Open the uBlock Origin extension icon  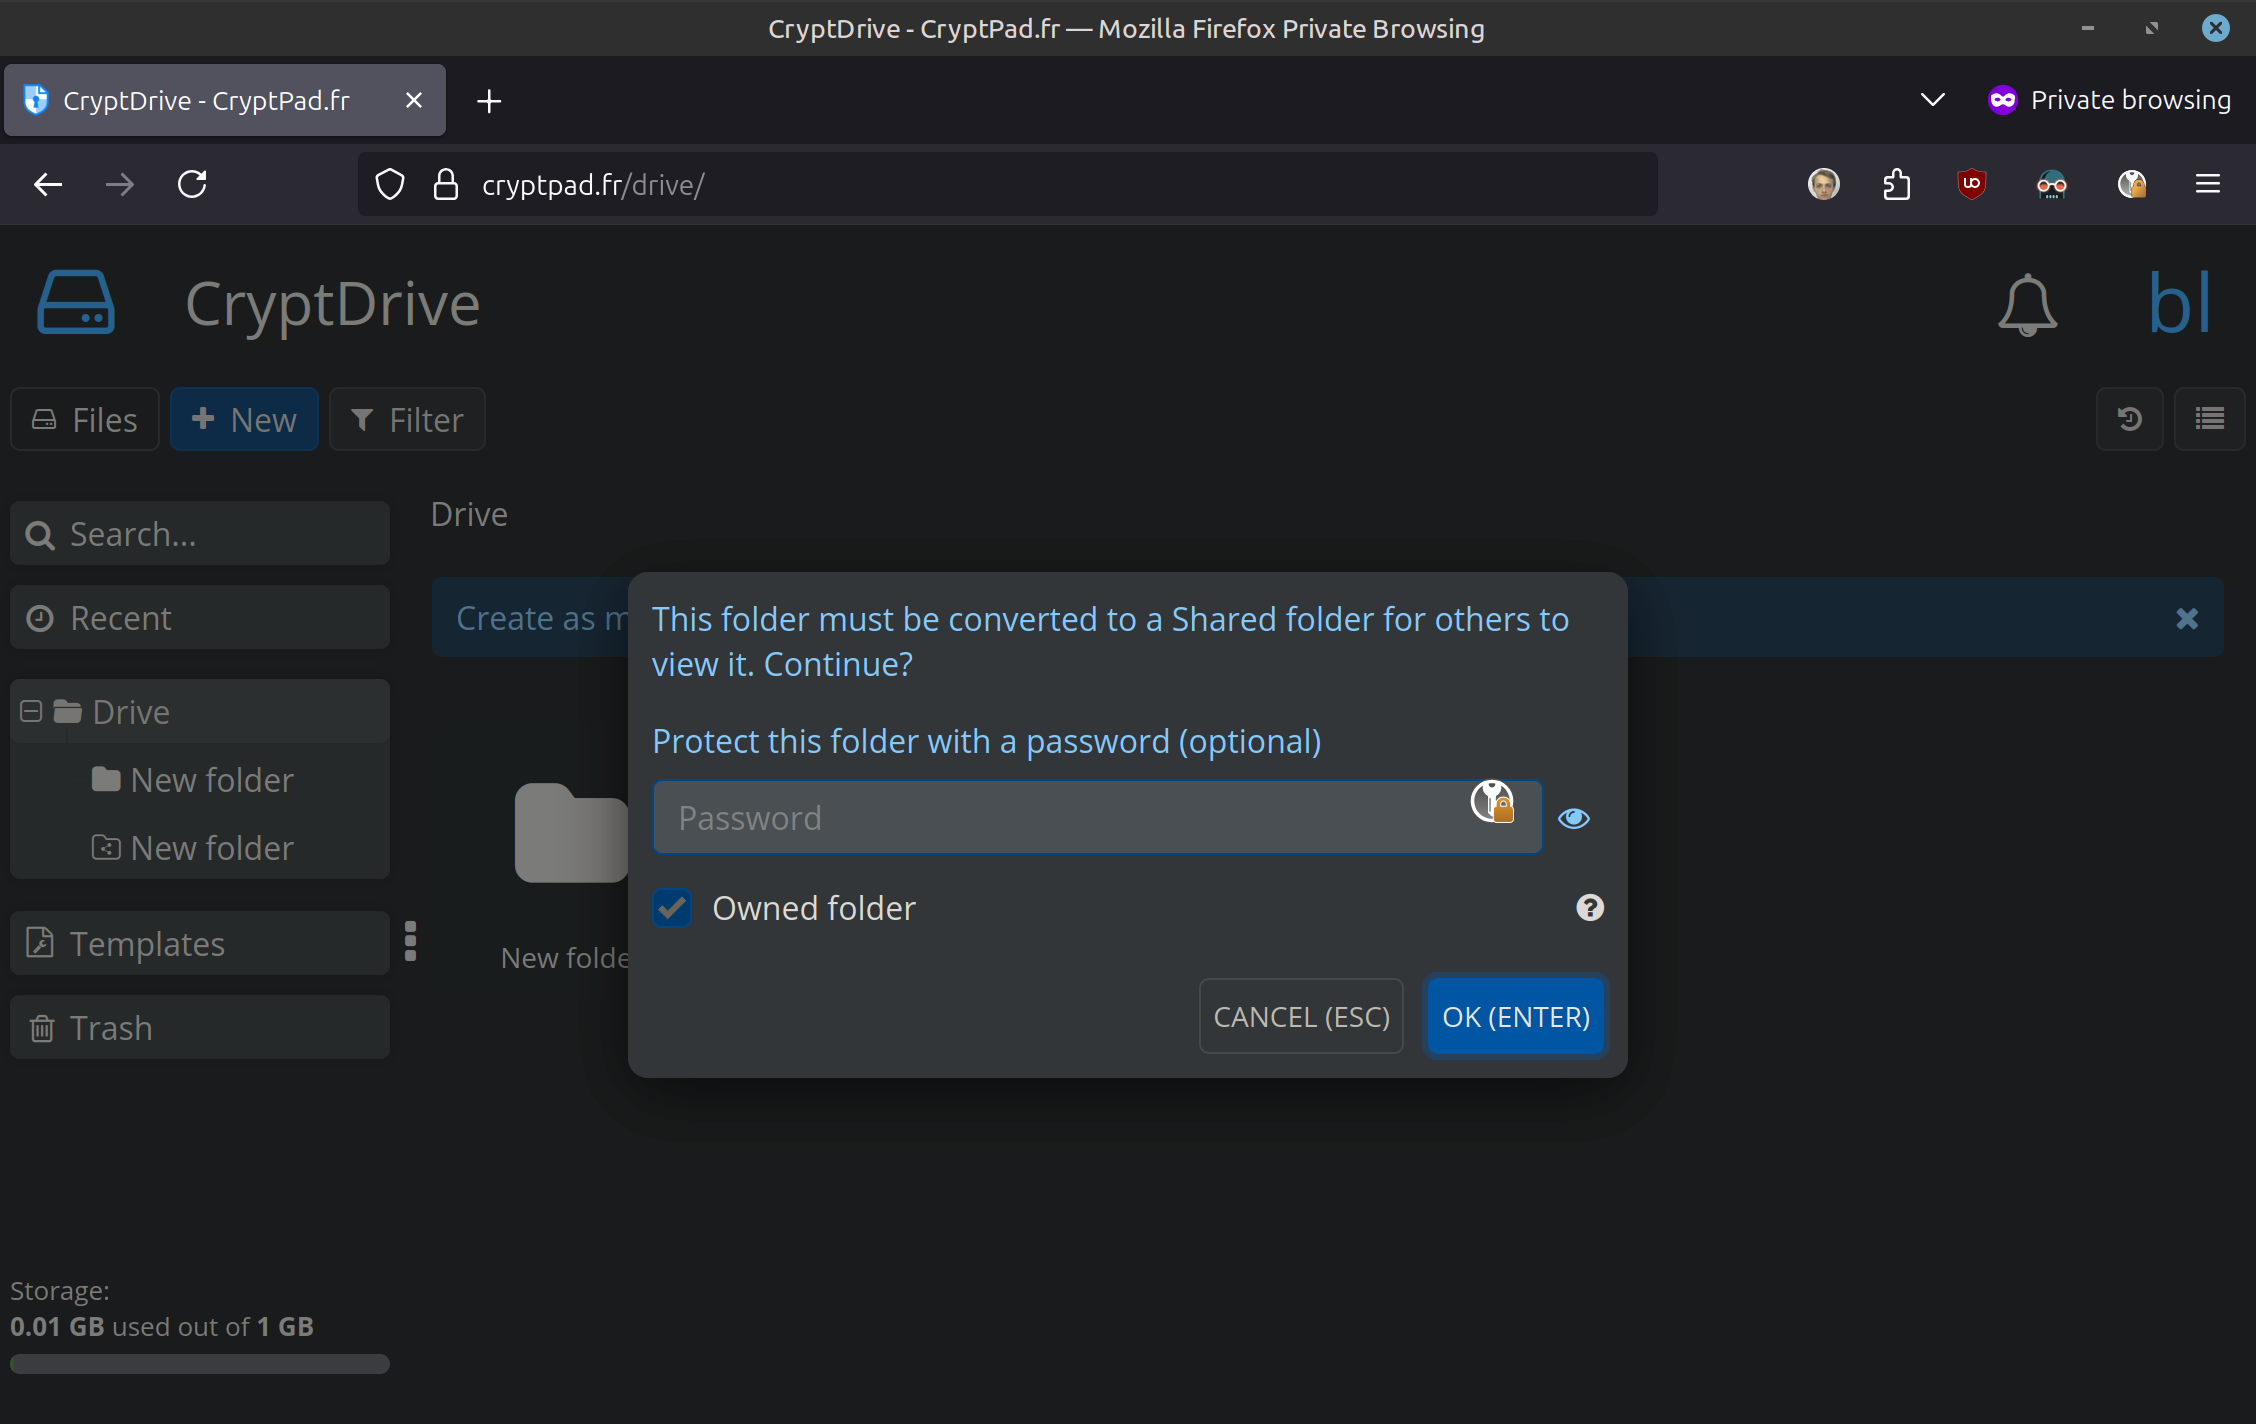coord(1971,184)
